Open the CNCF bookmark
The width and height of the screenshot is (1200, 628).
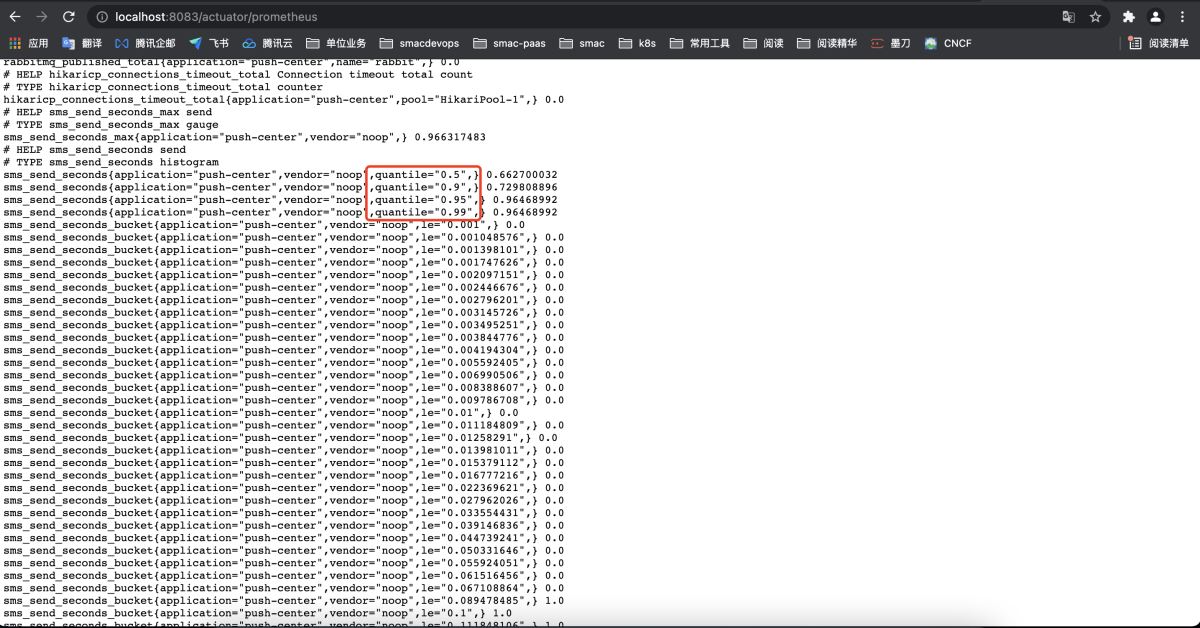click(x=948, y=43)
